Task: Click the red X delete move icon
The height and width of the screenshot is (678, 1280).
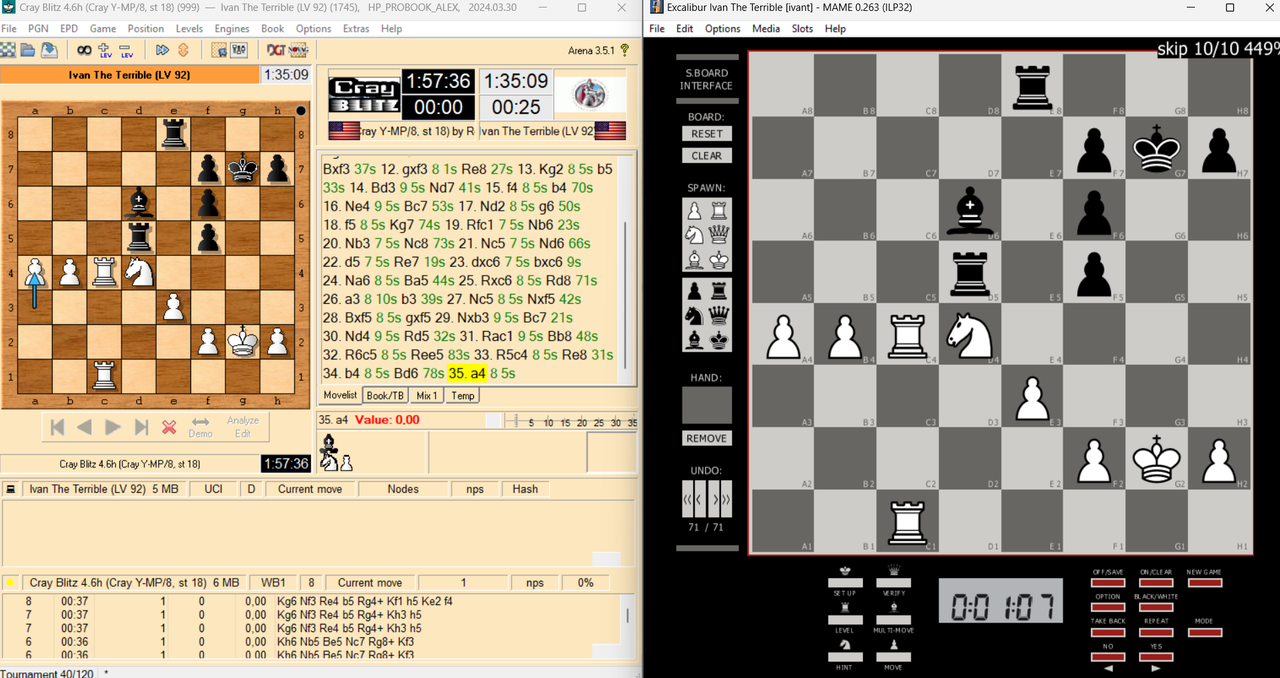Action: click(x=169, y=427)
